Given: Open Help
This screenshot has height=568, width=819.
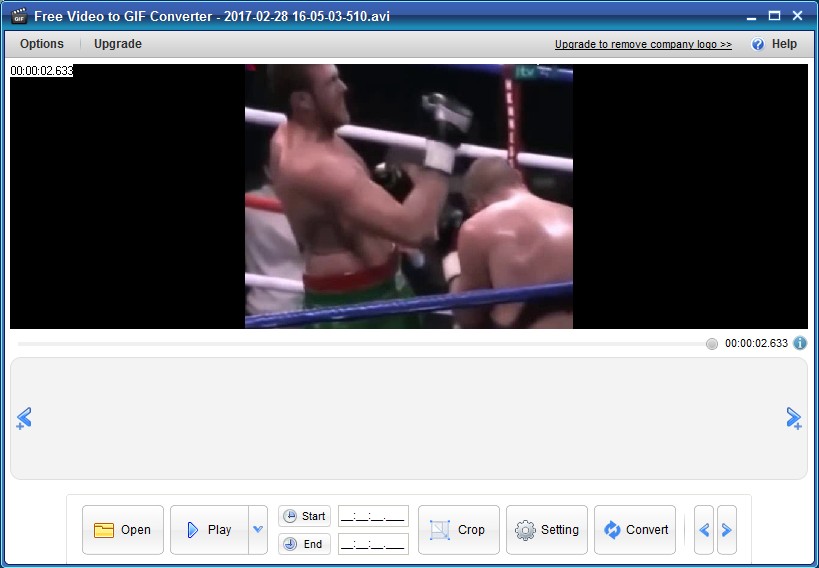Looking at the screenshot, I should point(774,44).
